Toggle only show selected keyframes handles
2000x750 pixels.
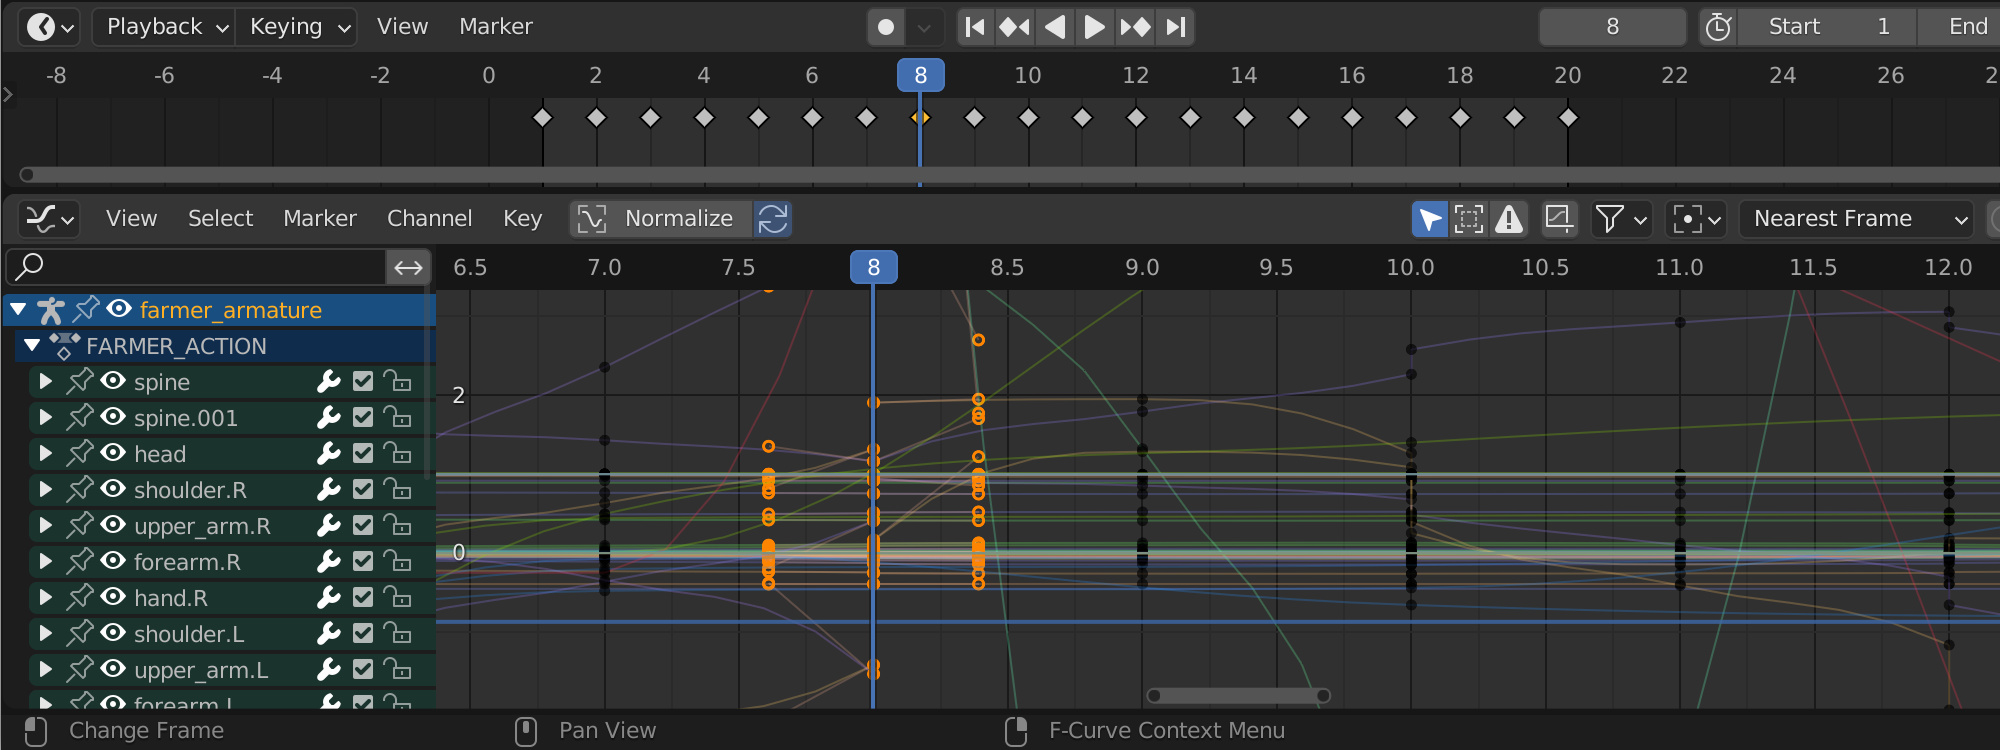(1469, 219)
